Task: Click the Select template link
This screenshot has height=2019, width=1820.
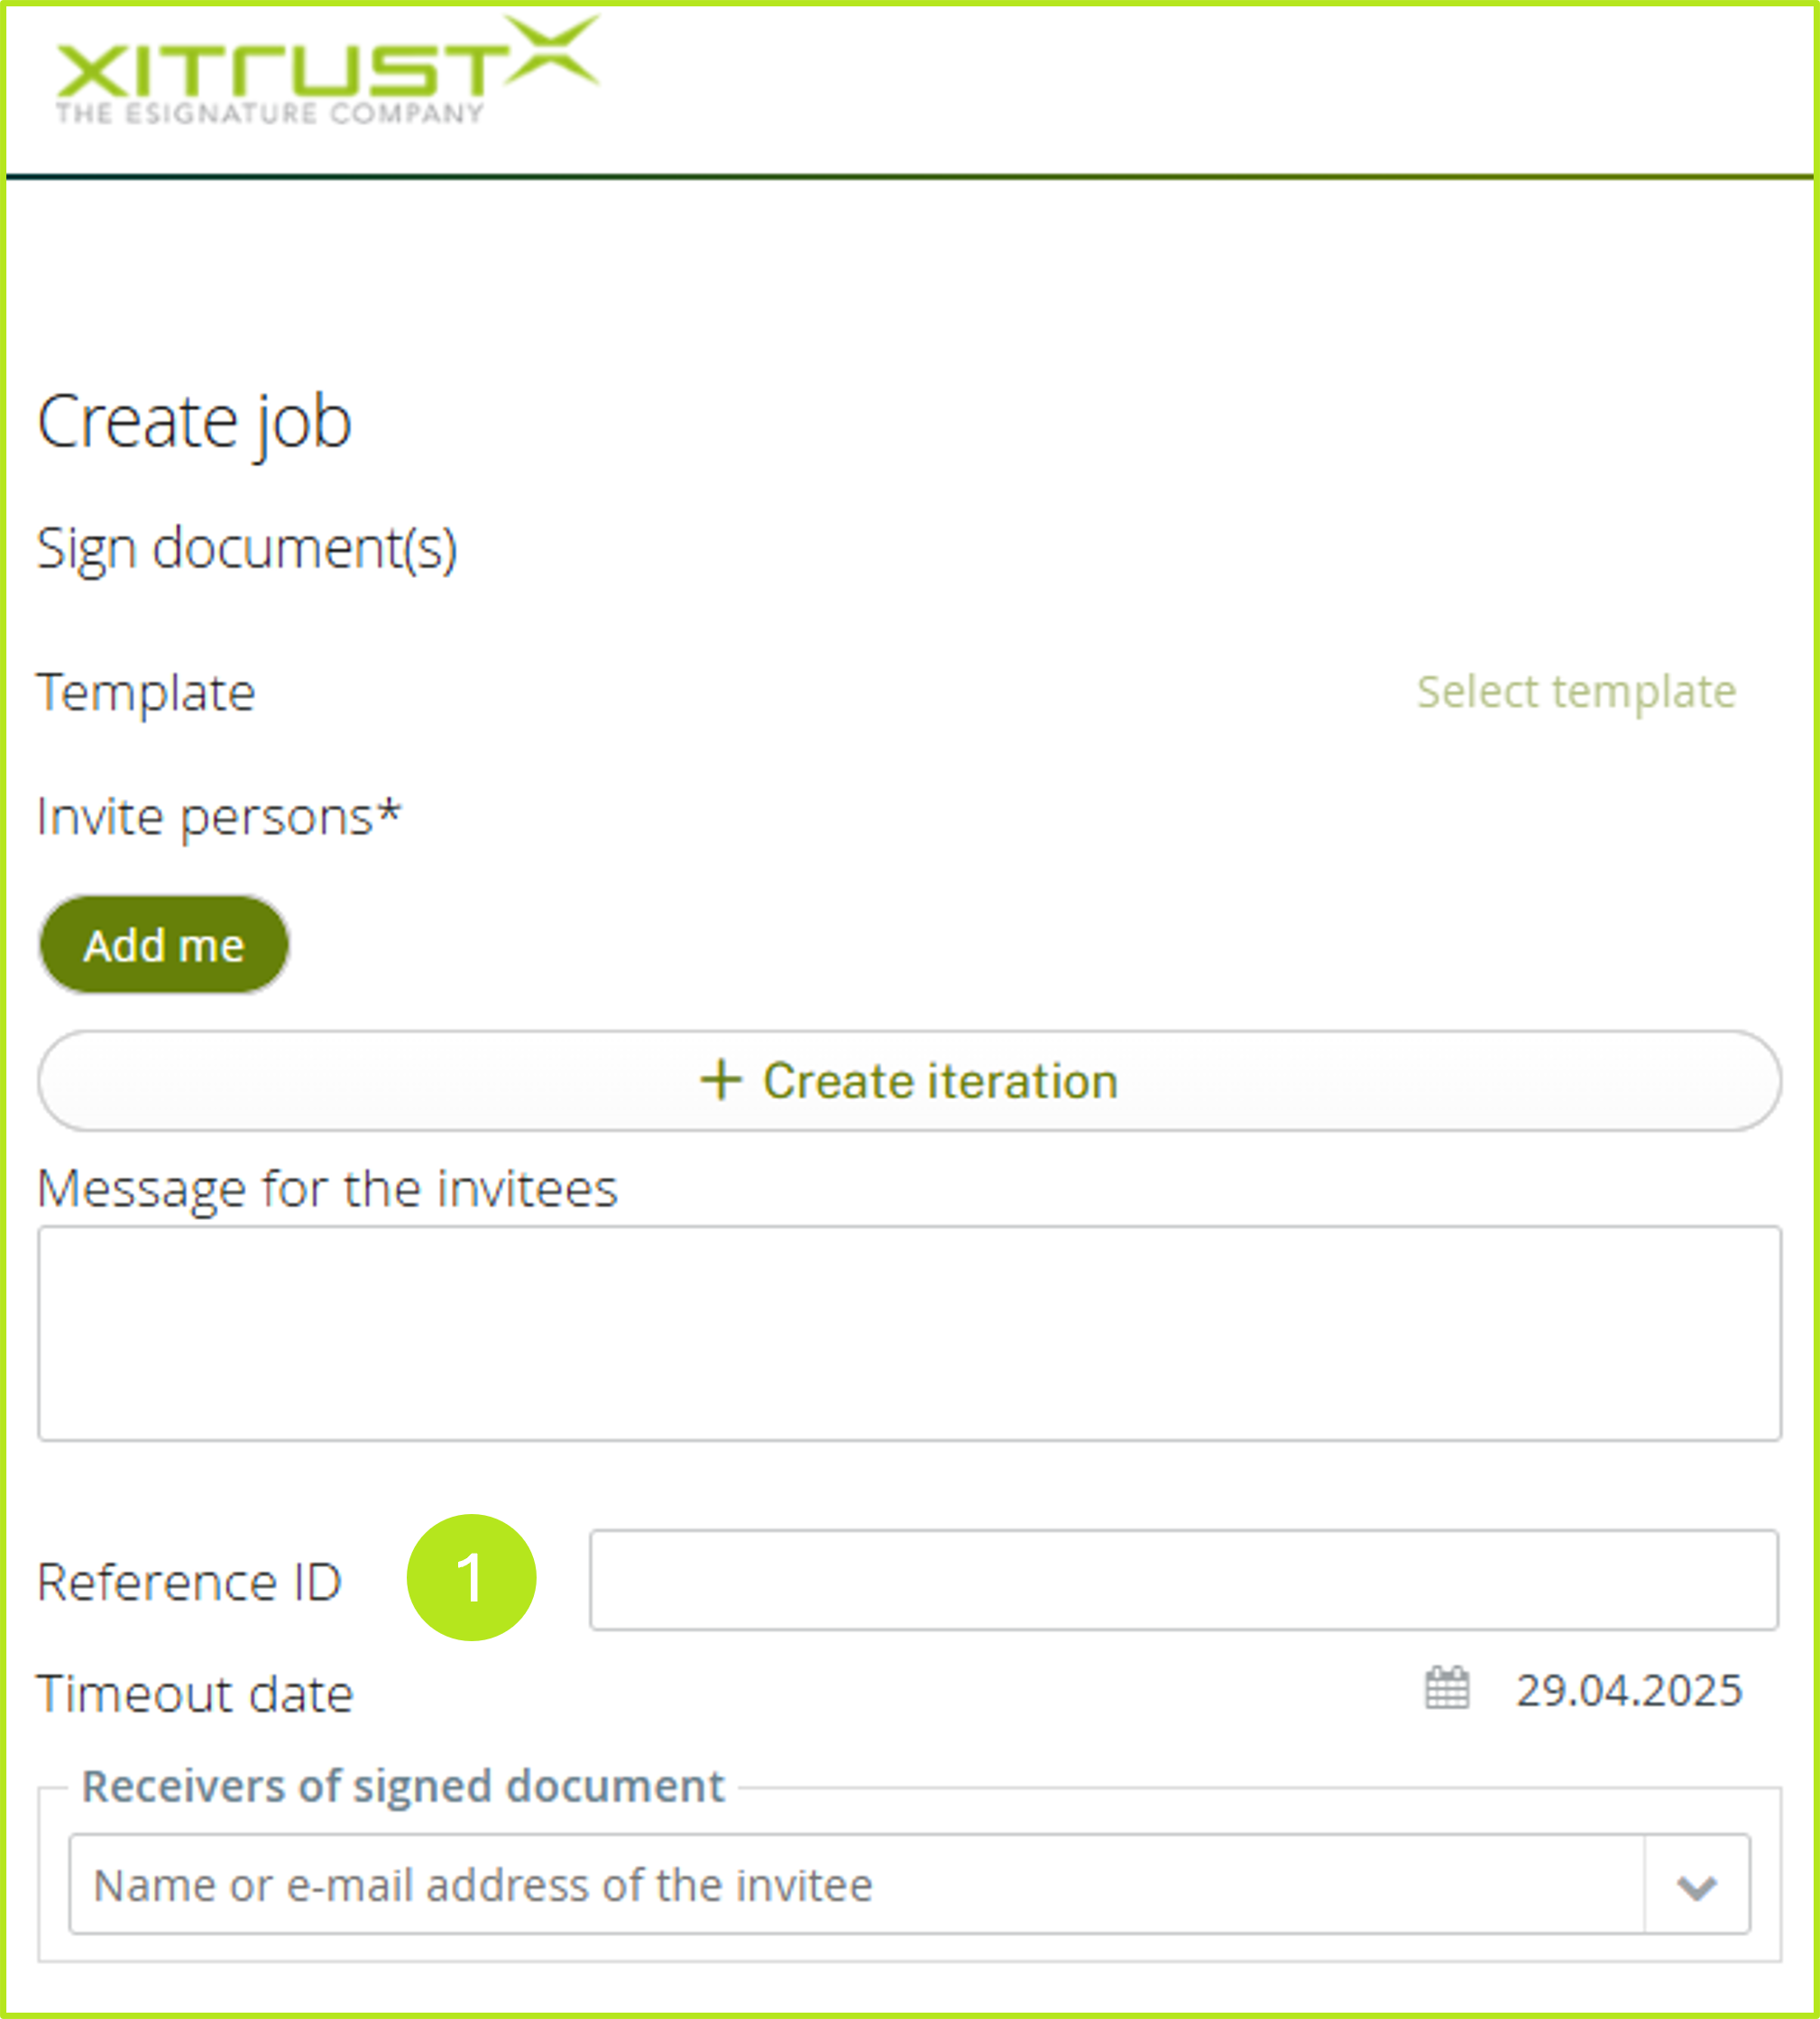Action: [1575, 691]
